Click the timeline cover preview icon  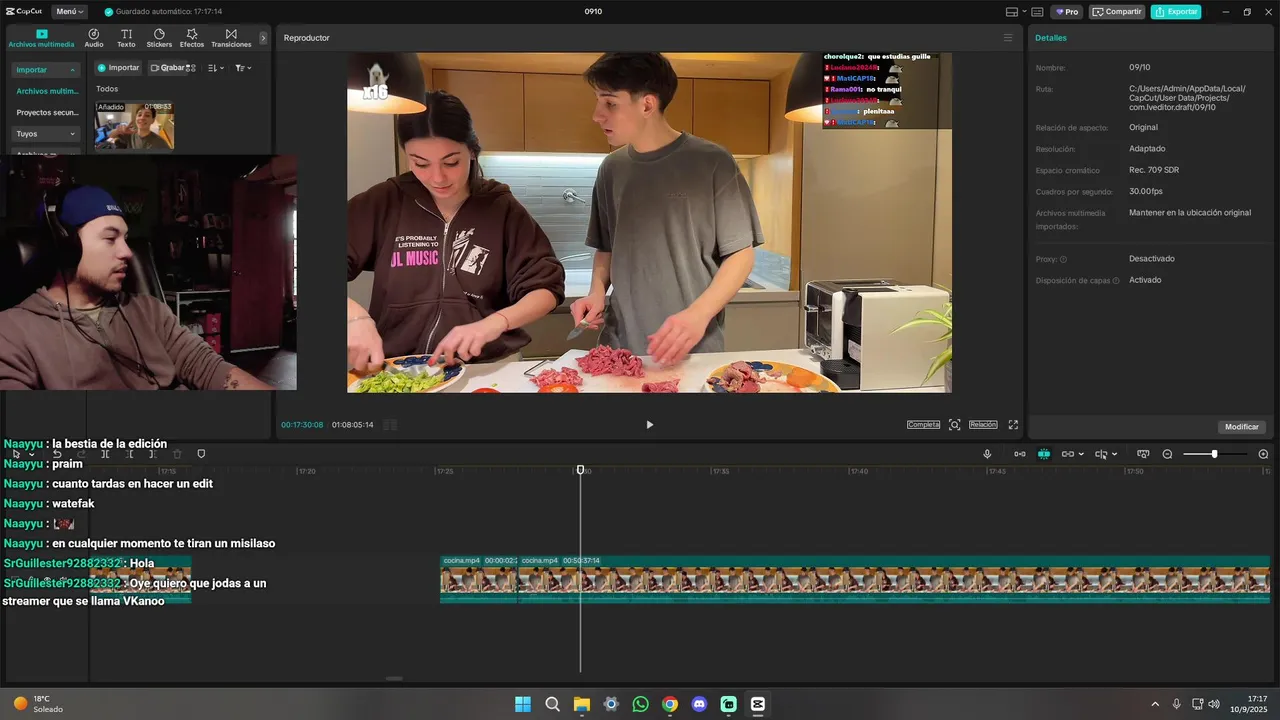point(1143,454)
